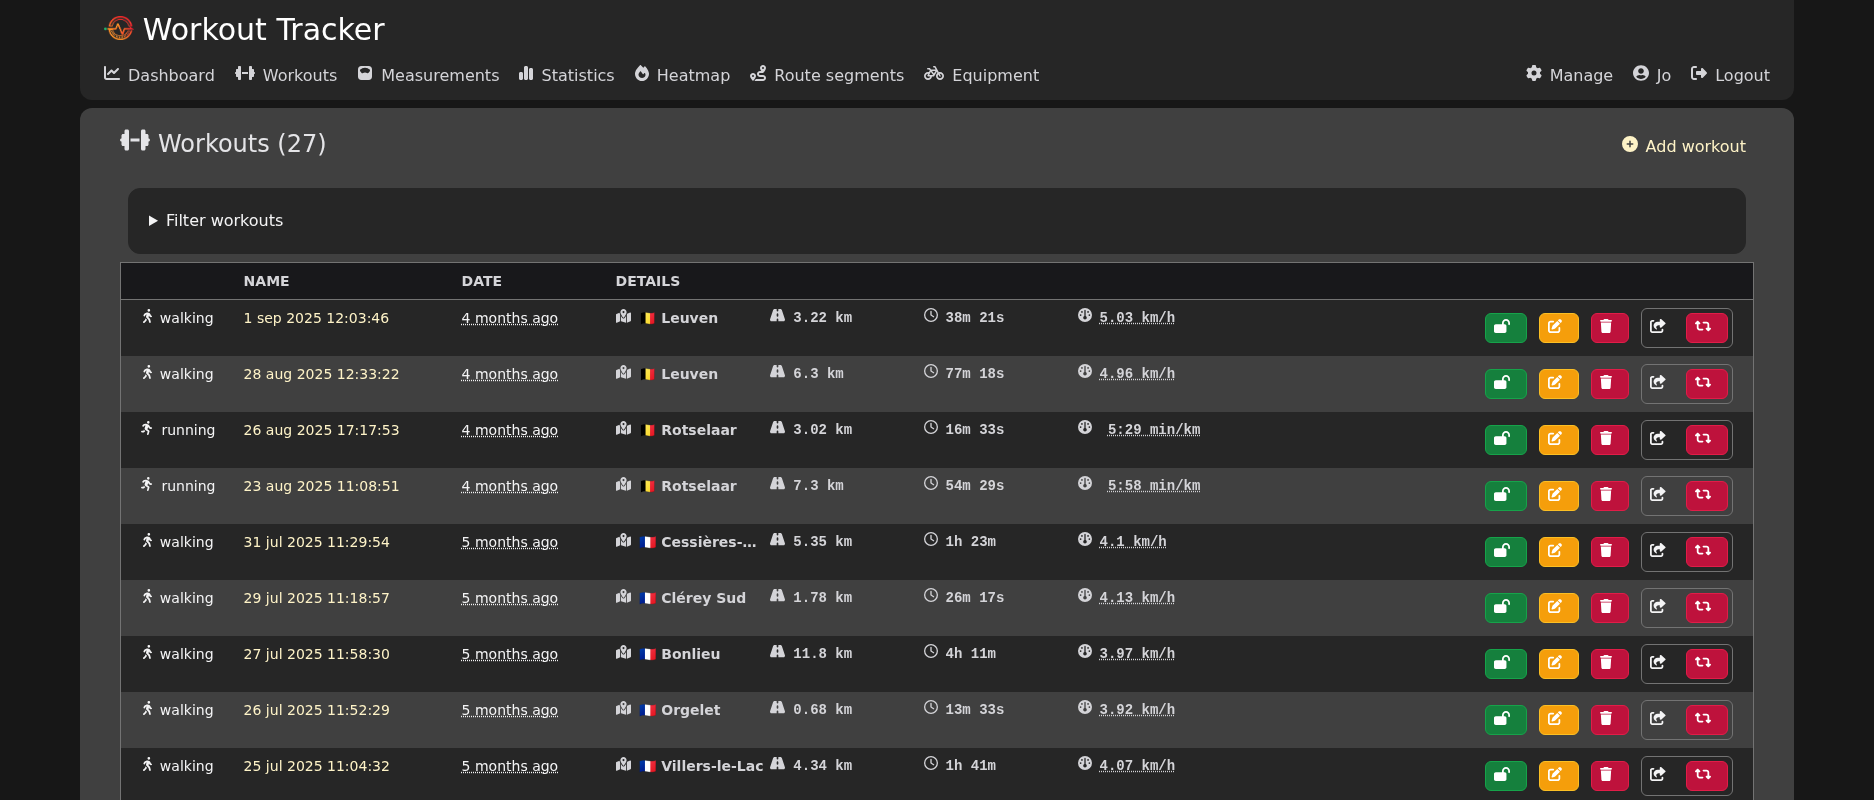The image size is (1874, 800).
Task: Delete the Clérey Sud walking workout
Action: (1609, 608)
